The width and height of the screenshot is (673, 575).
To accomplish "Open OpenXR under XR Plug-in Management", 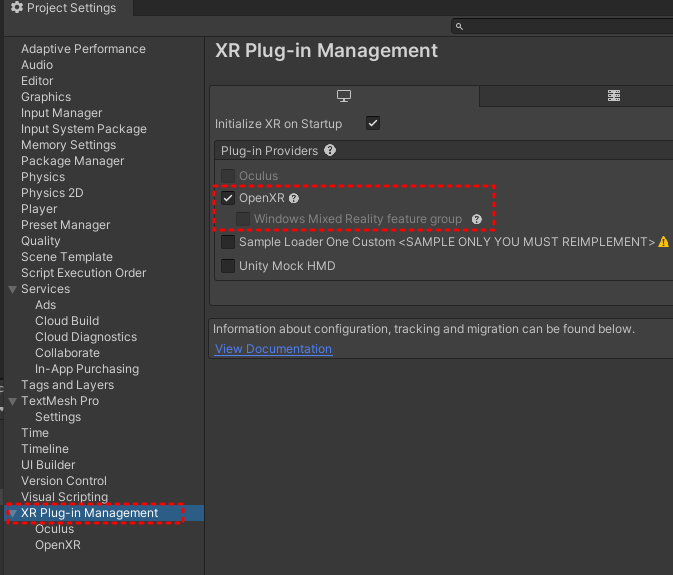I will tap(58, 545).
